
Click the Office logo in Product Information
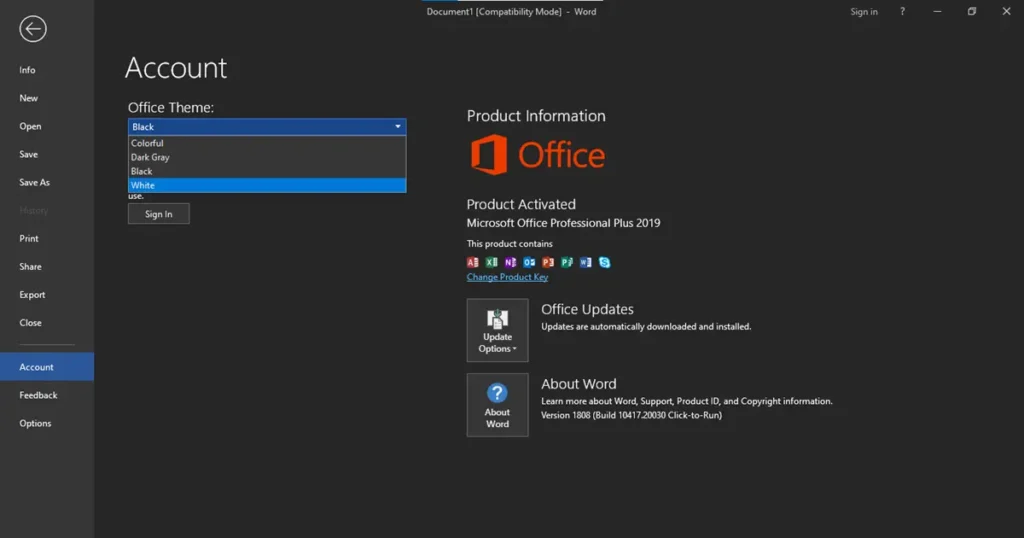pyautogui.click(x=538, y=155)
